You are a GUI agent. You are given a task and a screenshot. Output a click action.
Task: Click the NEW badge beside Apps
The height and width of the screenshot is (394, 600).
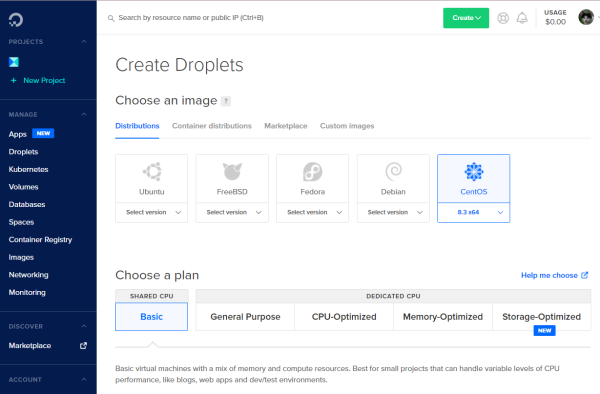[x=43, y=134]
